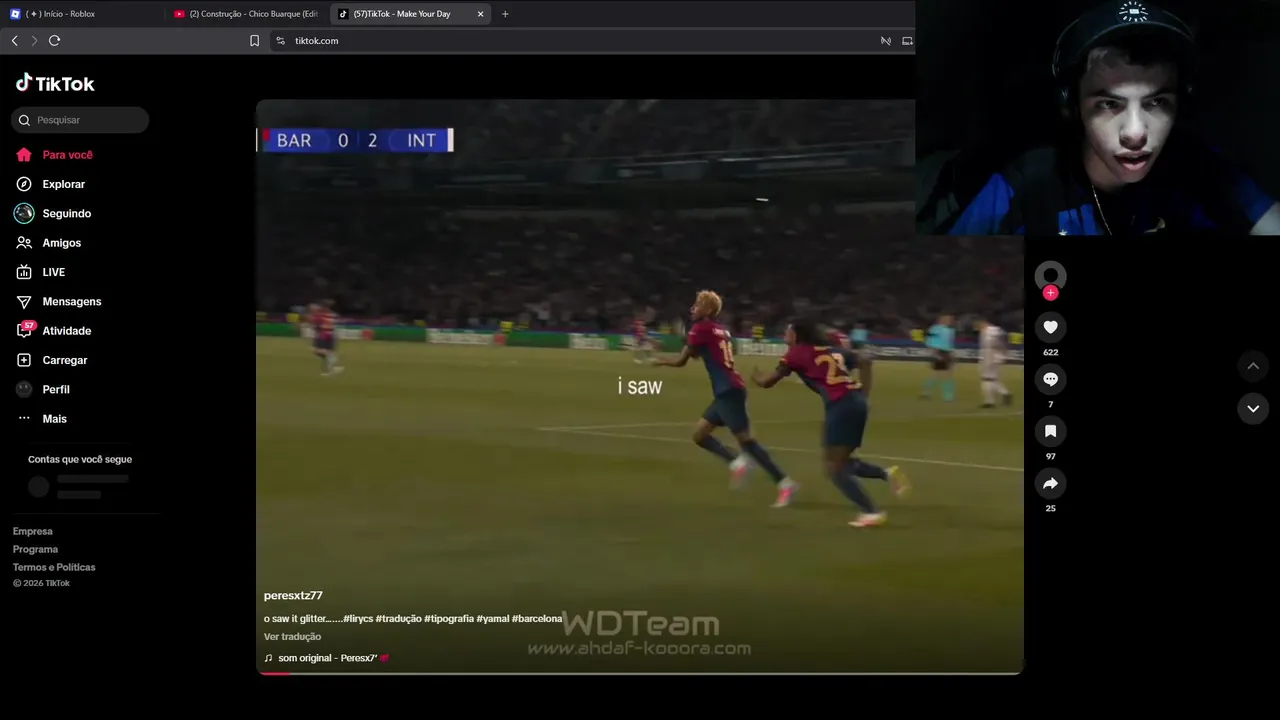Save video with bookmark icon
This screenshot has width=1280, height=720.
pyautogui.click(x=1050, y=431)
